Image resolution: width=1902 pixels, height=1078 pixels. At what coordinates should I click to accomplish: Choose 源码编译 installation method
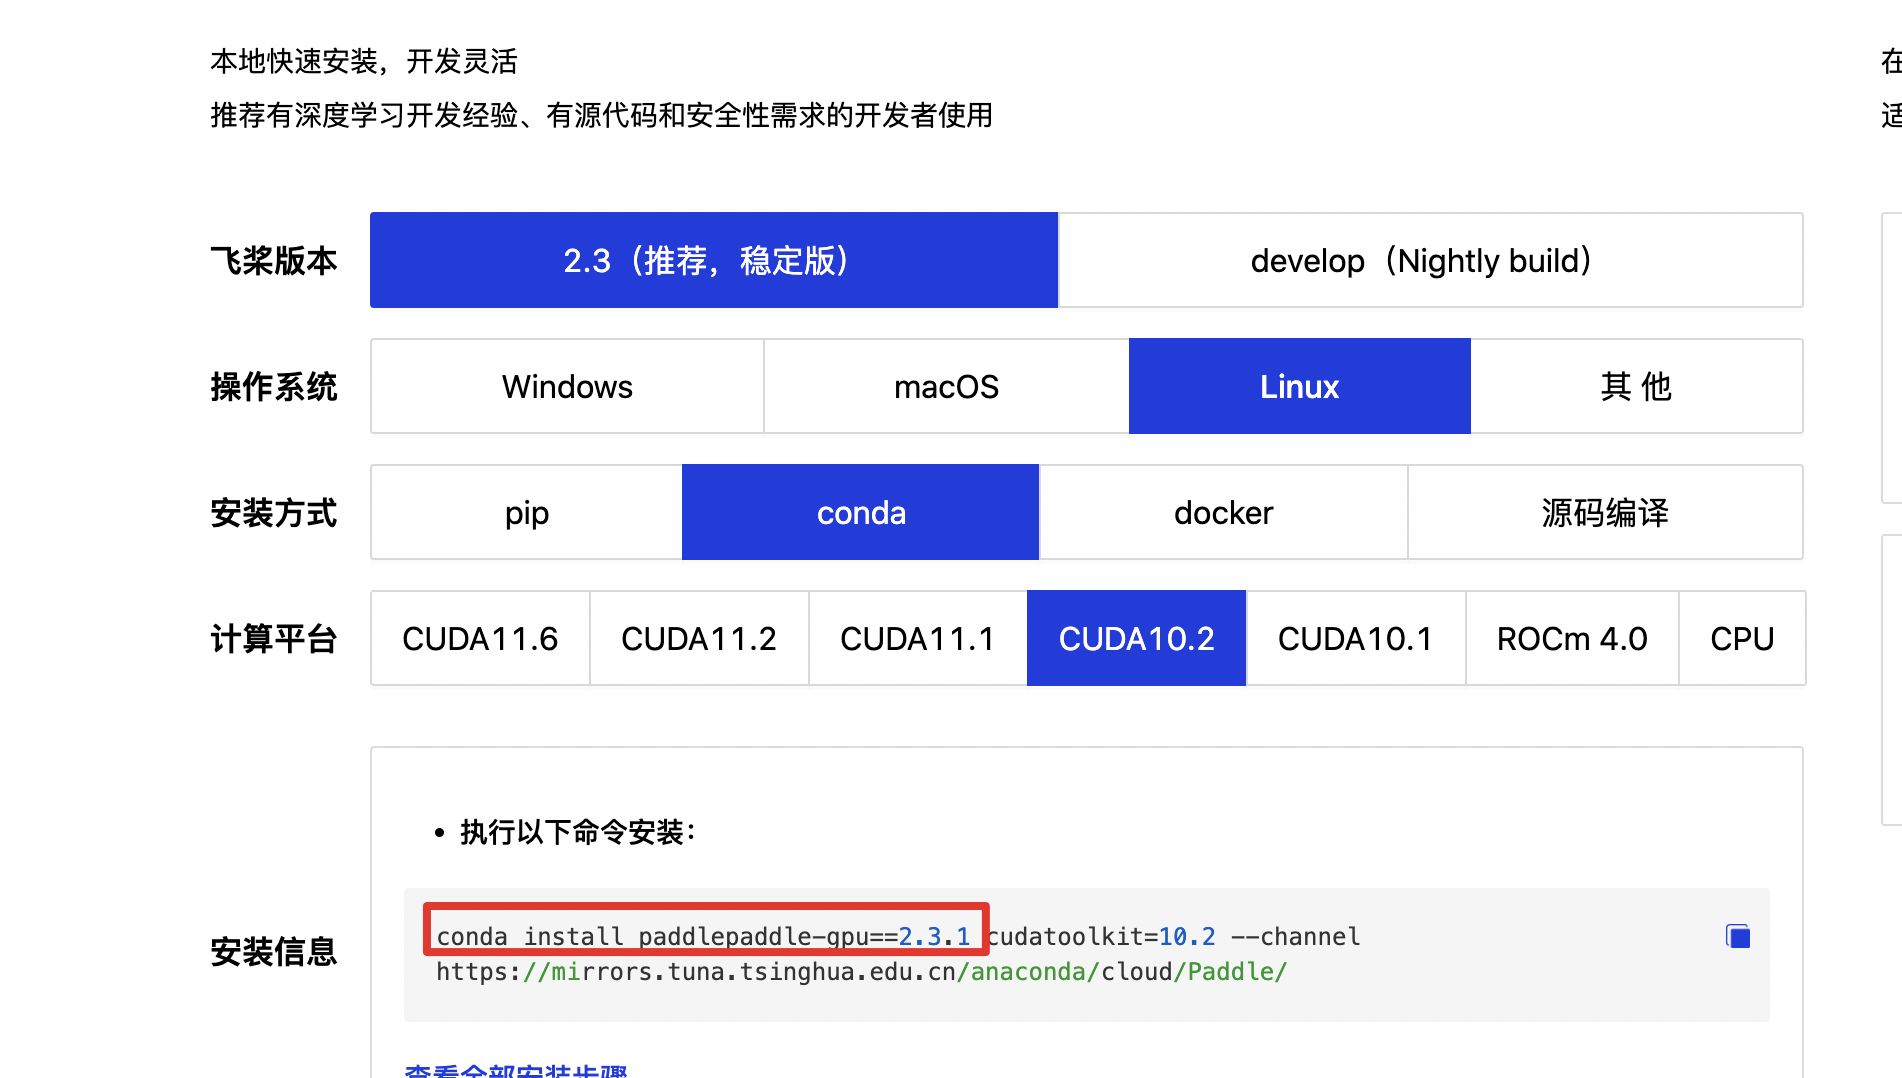(x=1605, y=512)
